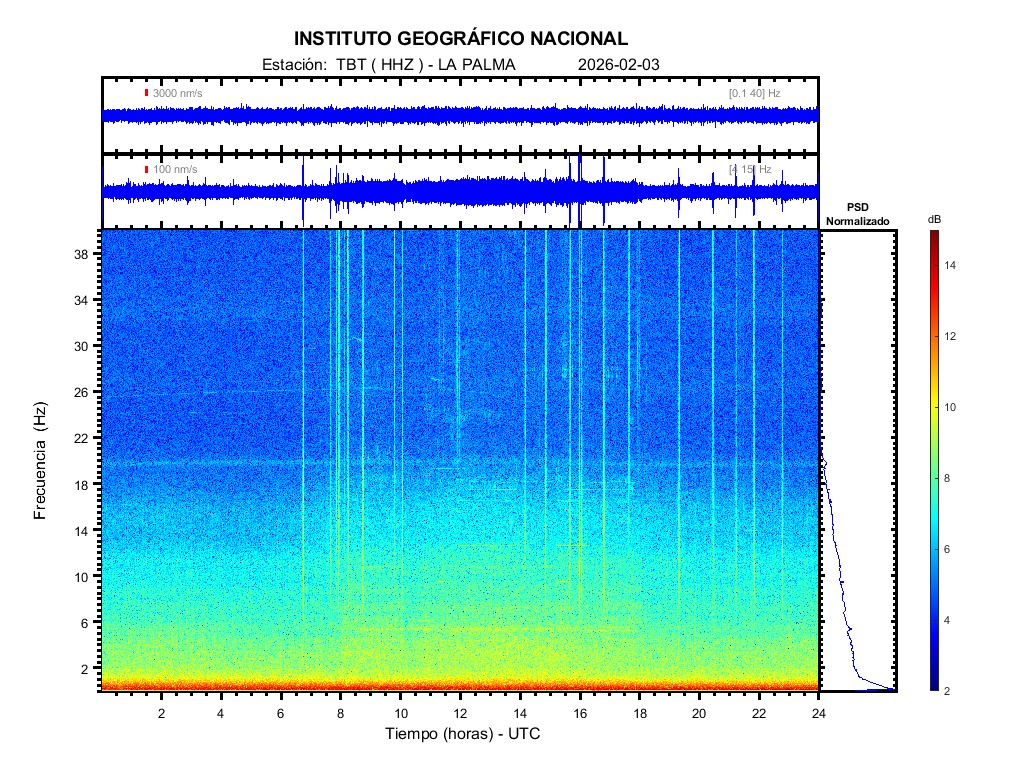Screen dimensions: 1024x768
Task: Click the date 2026-02-03 in the header
Action: point(618,65)
